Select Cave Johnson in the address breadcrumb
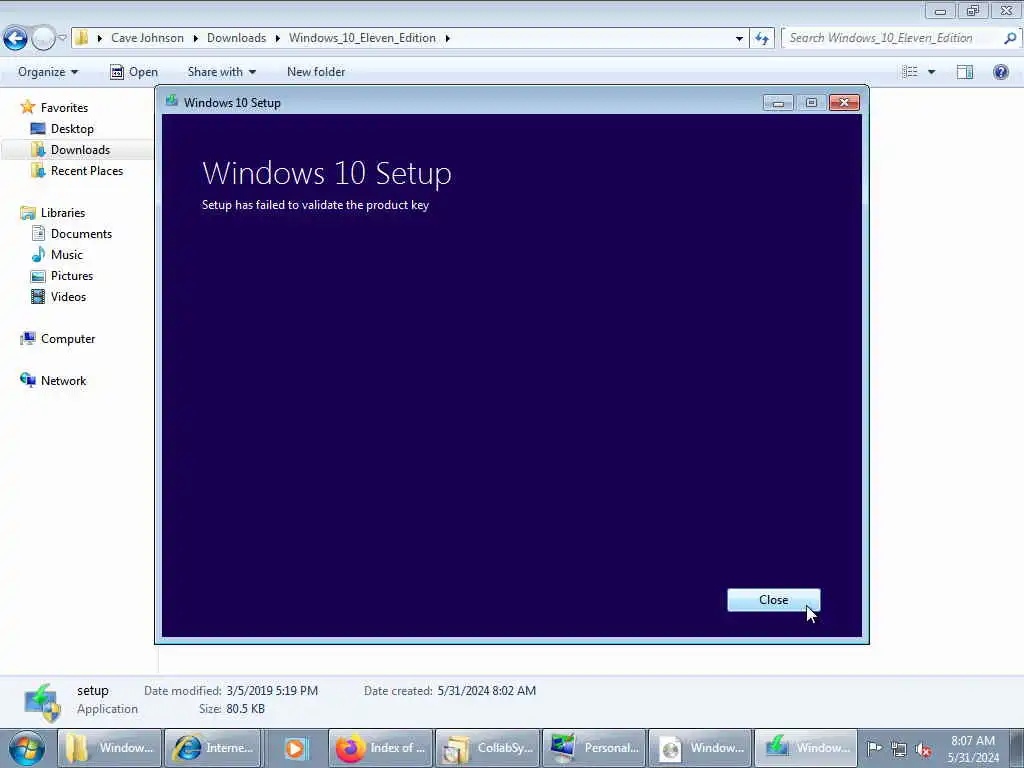 point(147,38)
